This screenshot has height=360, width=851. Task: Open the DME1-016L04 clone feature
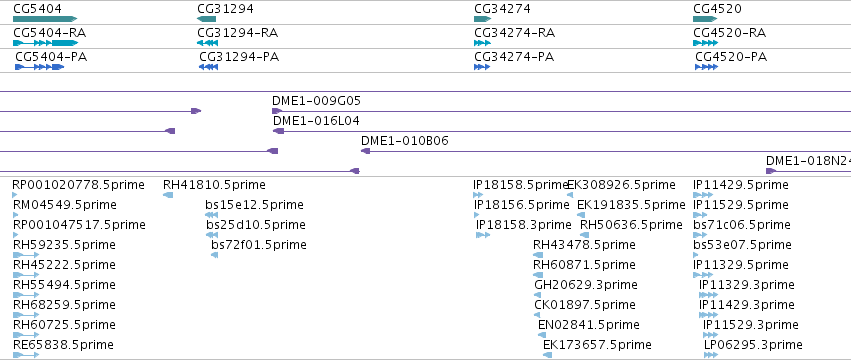click(562, 131)
